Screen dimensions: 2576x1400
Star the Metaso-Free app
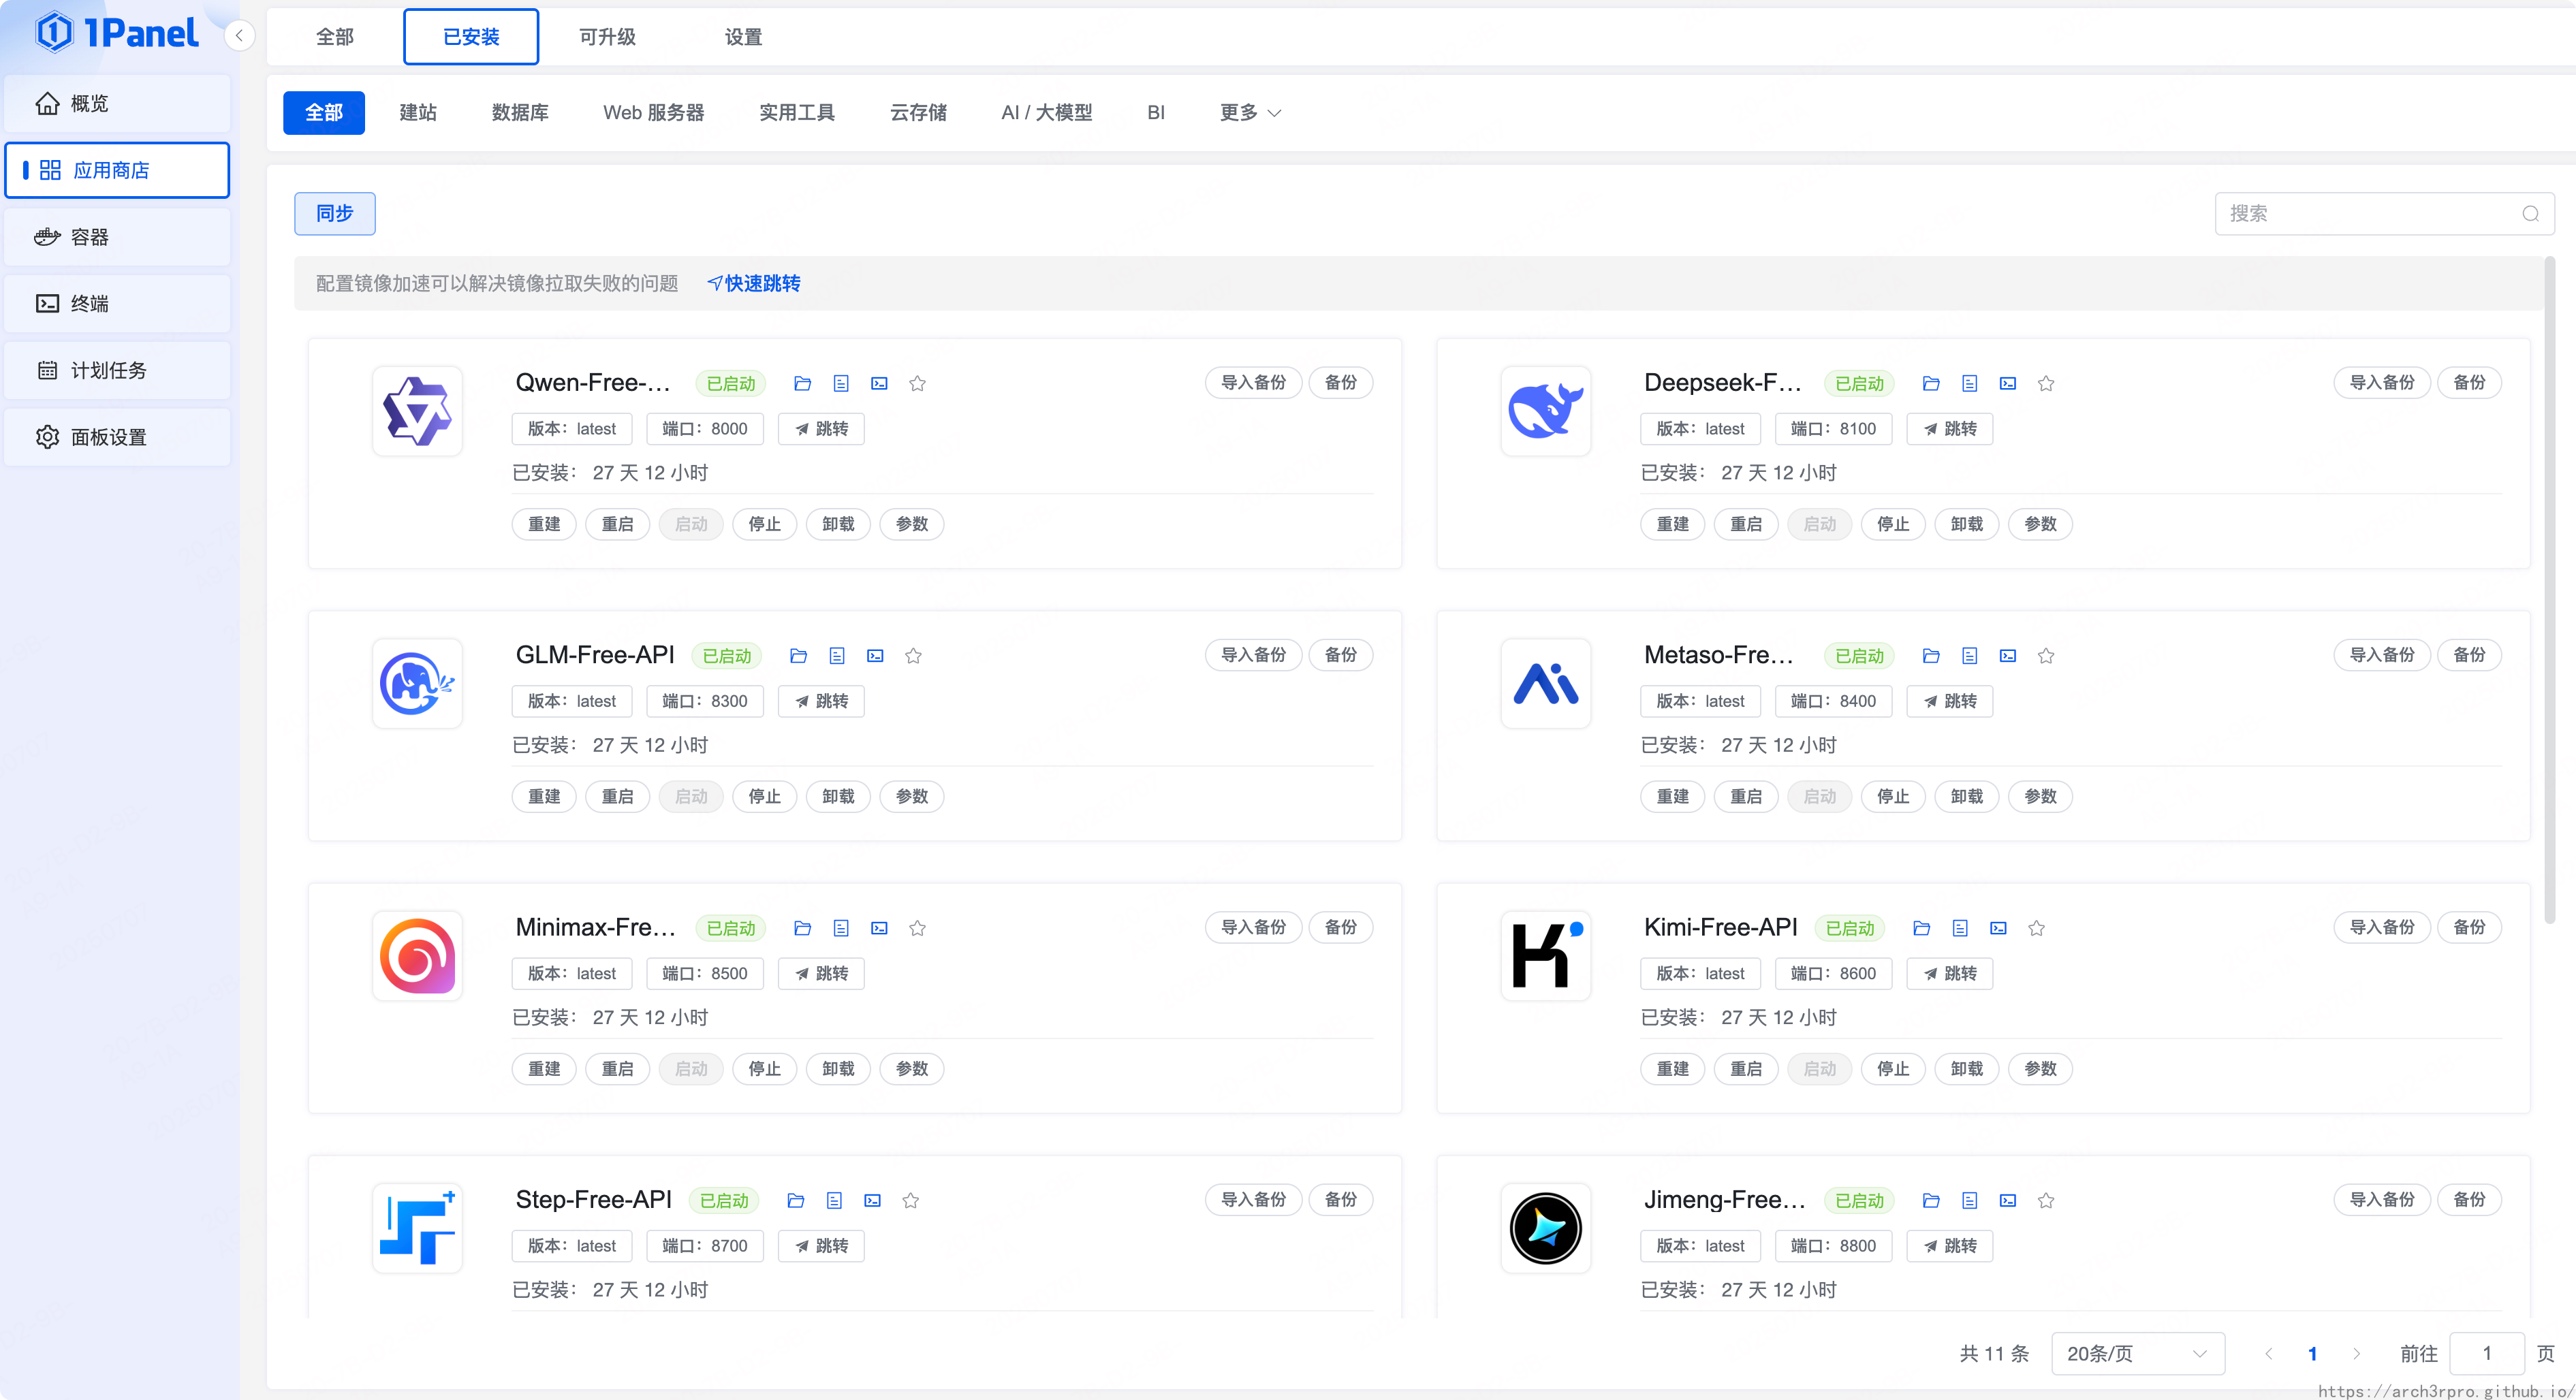[x=2045, y=656]
